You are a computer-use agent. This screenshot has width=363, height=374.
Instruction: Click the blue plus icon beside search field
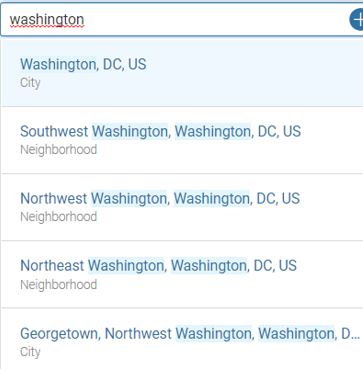point(357,20)
